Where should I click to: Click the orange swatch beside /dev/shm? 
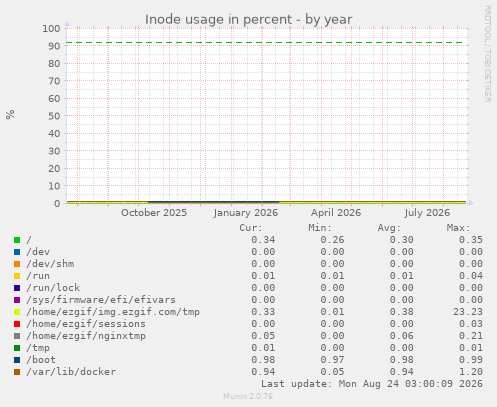point(17,264)
